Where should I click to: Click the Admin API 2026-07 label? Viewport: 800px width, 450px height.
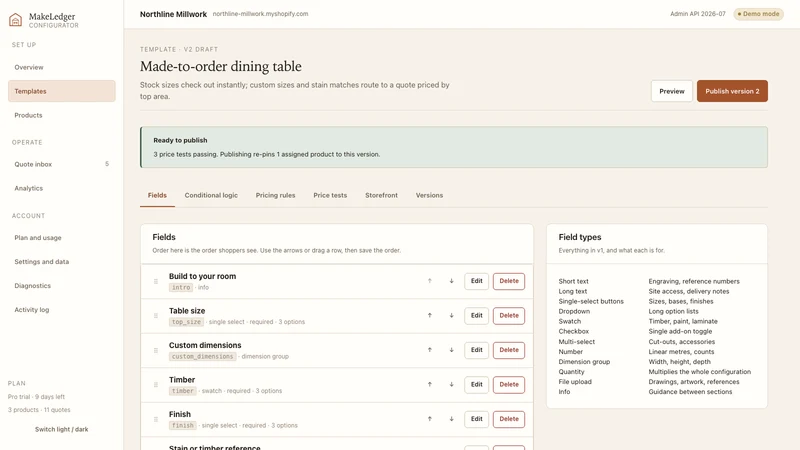[697, 14]
